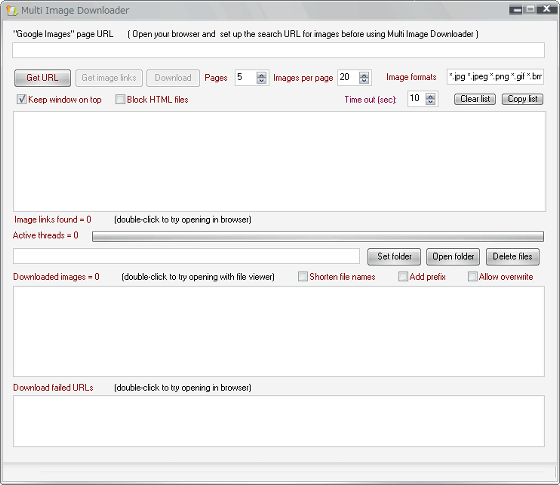
Task: Increase the Time out seconds value
Action: tap(431, 96)
